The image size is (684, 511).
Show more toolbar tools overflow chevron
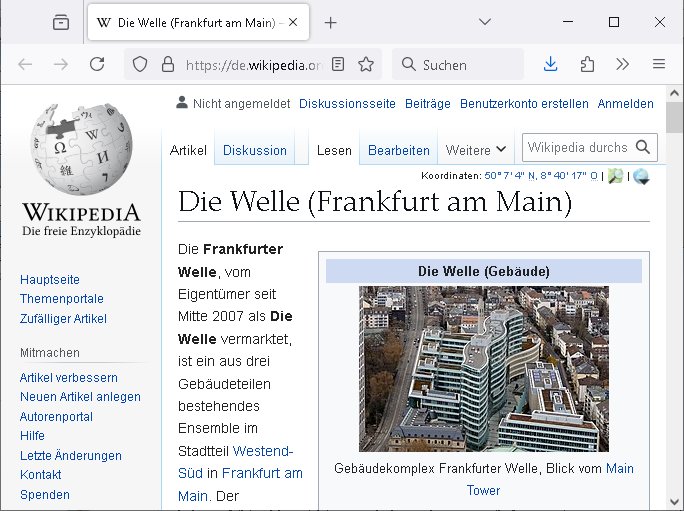622,64
